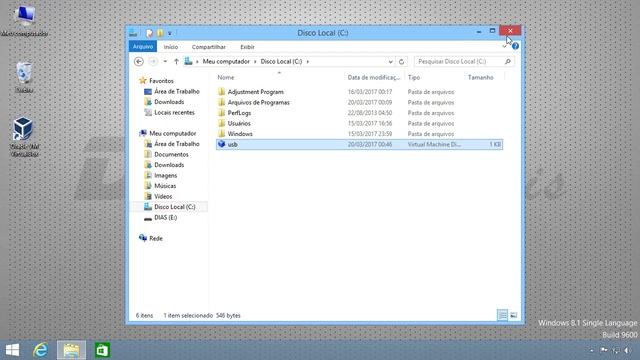Go back with the Back arrow button
640x360 pixels.
[x=139, y=61]
